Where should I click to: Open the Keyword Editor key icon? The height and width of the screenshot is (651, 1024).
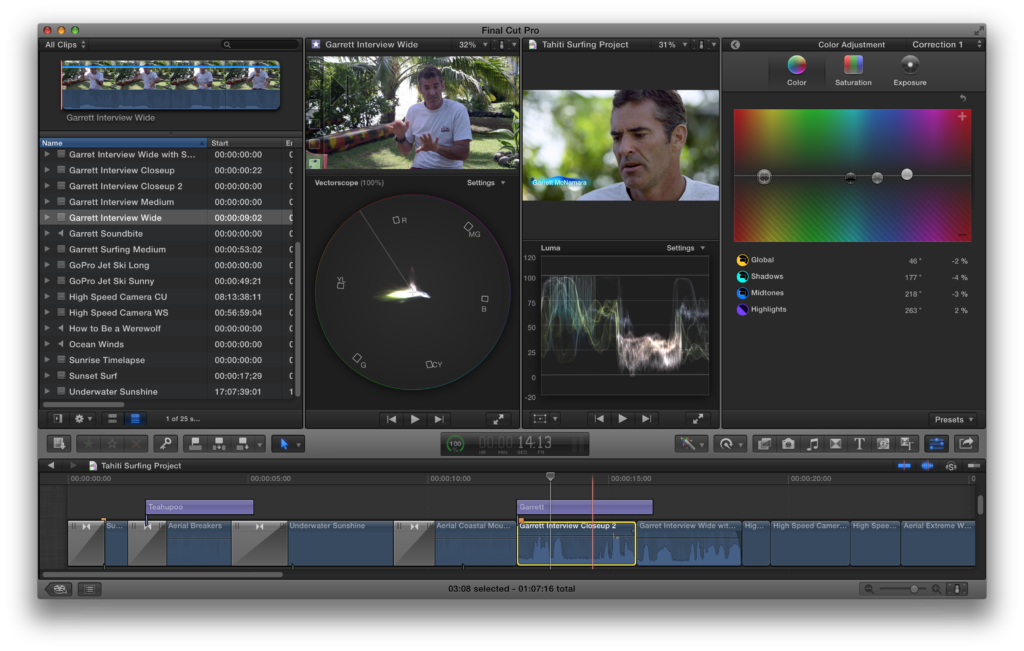pos(166,445)
